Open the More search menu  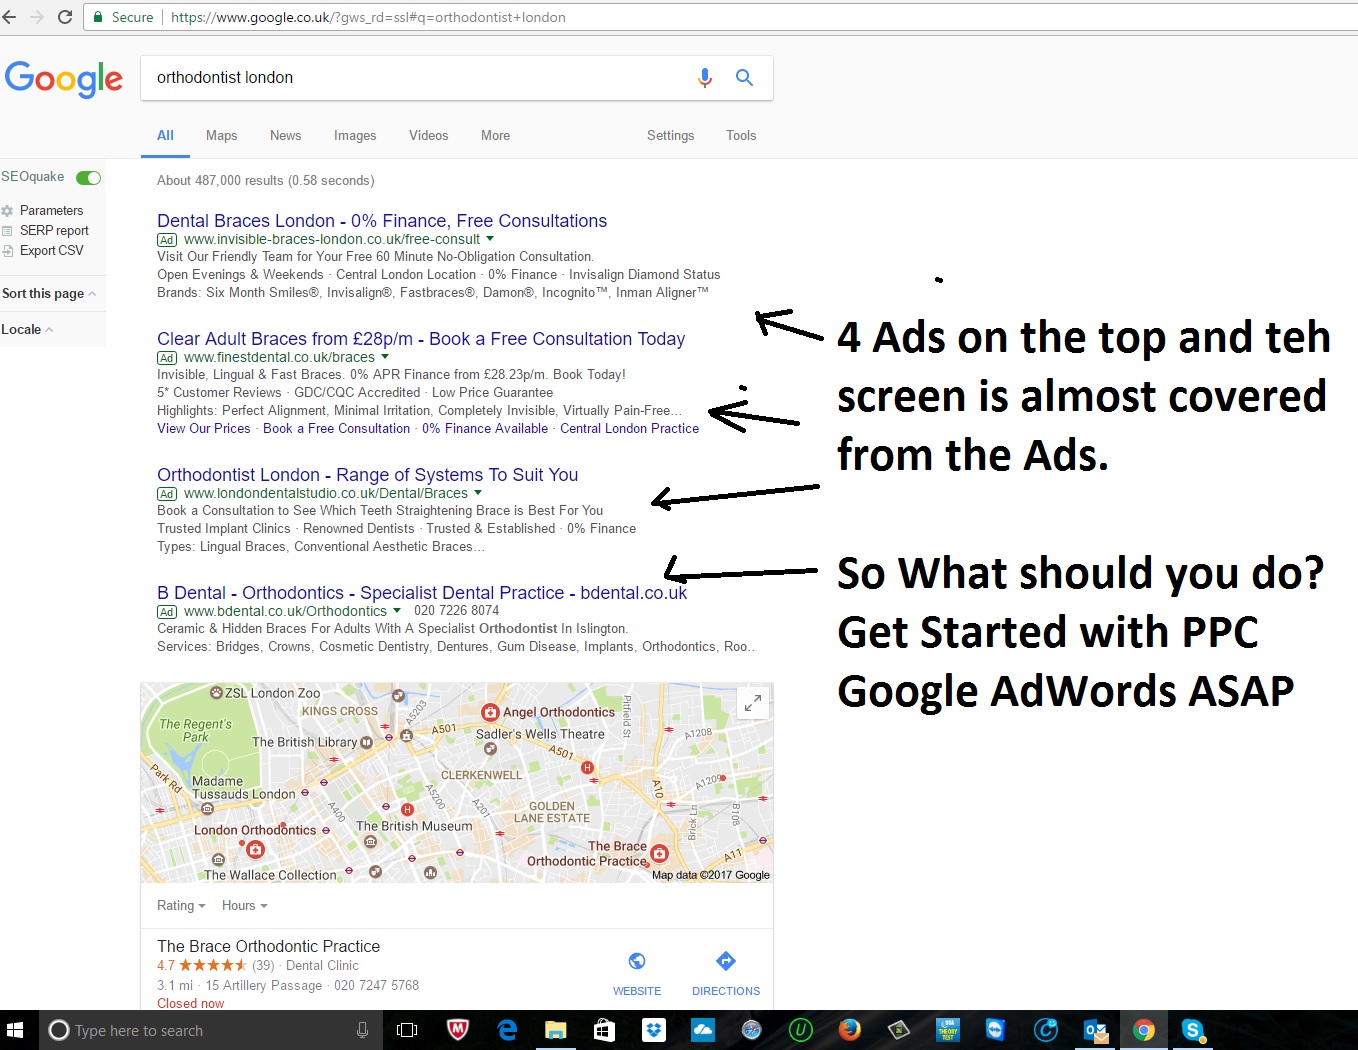pos(495,136)
